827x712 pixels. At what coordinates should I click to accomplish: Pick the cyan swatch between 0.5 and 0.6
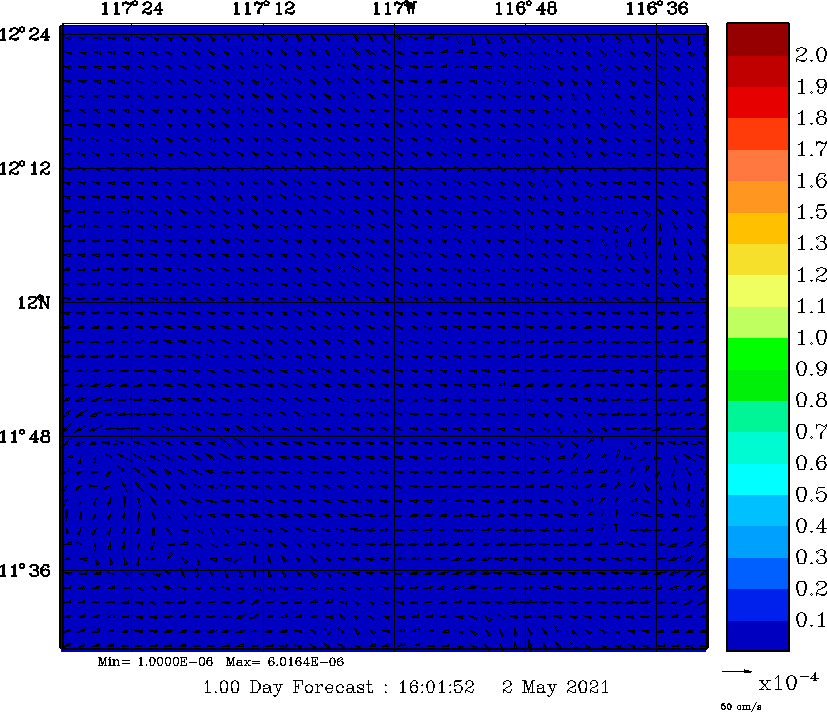[x=758, y=479]
